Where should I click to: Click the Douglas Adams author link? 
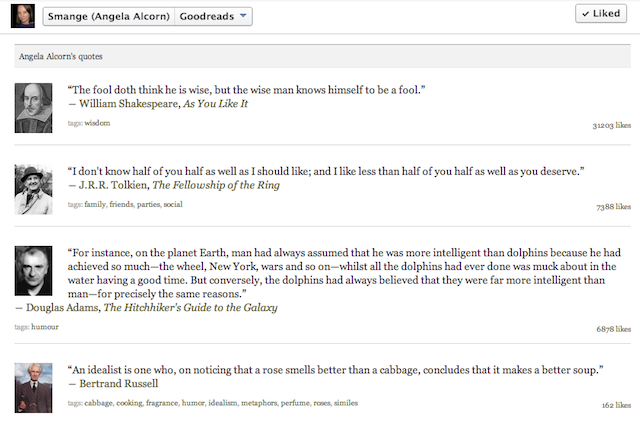pyautogui.click(x=62, y=307)
